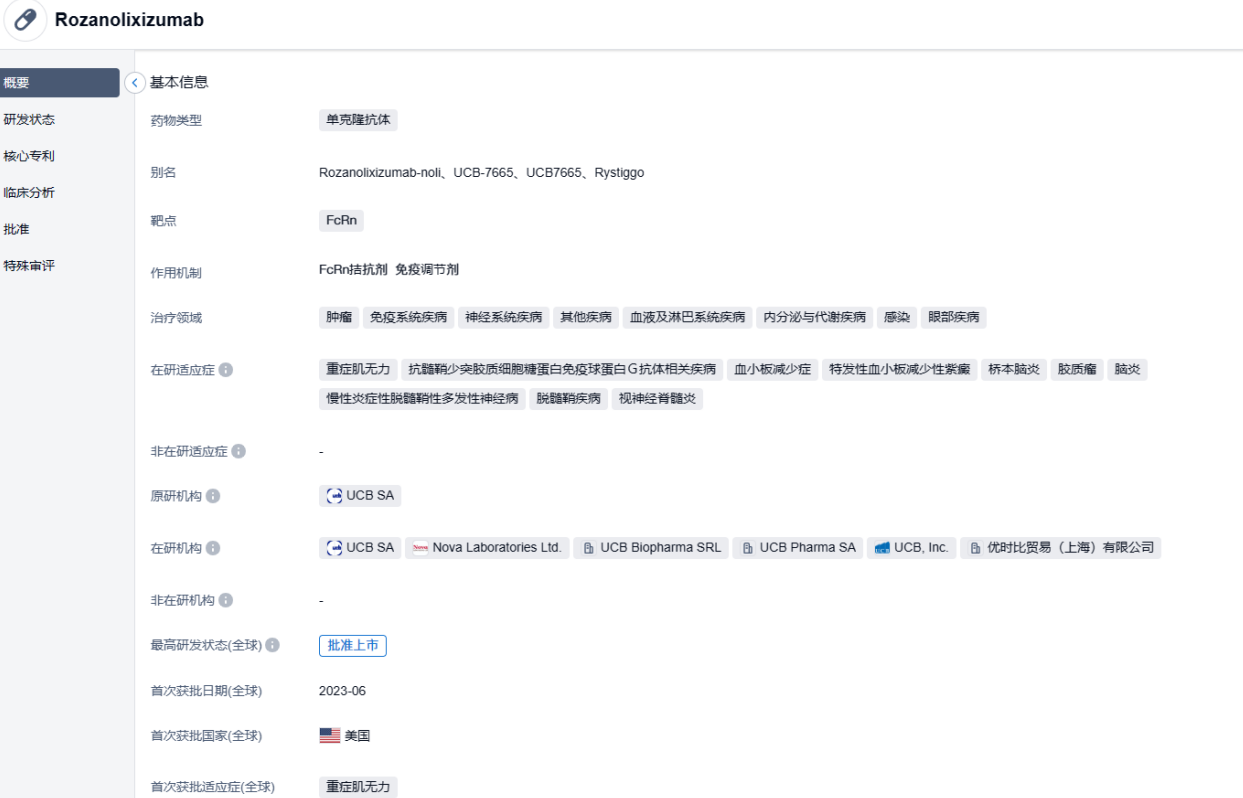Click info icon next to 非在研适应症
The height and width of the screenshot is (798, 1243).
click(x=238, y=452)
